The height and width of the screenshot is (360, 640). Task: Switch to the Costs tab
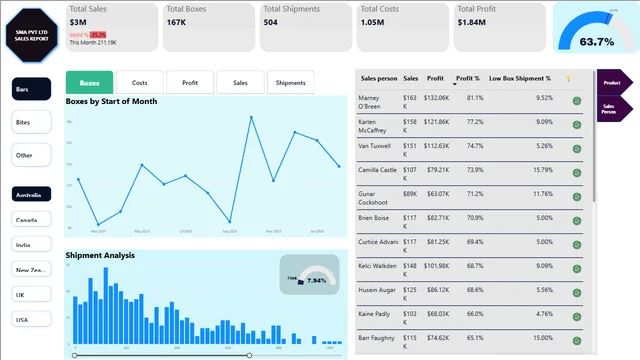(140, 82)
